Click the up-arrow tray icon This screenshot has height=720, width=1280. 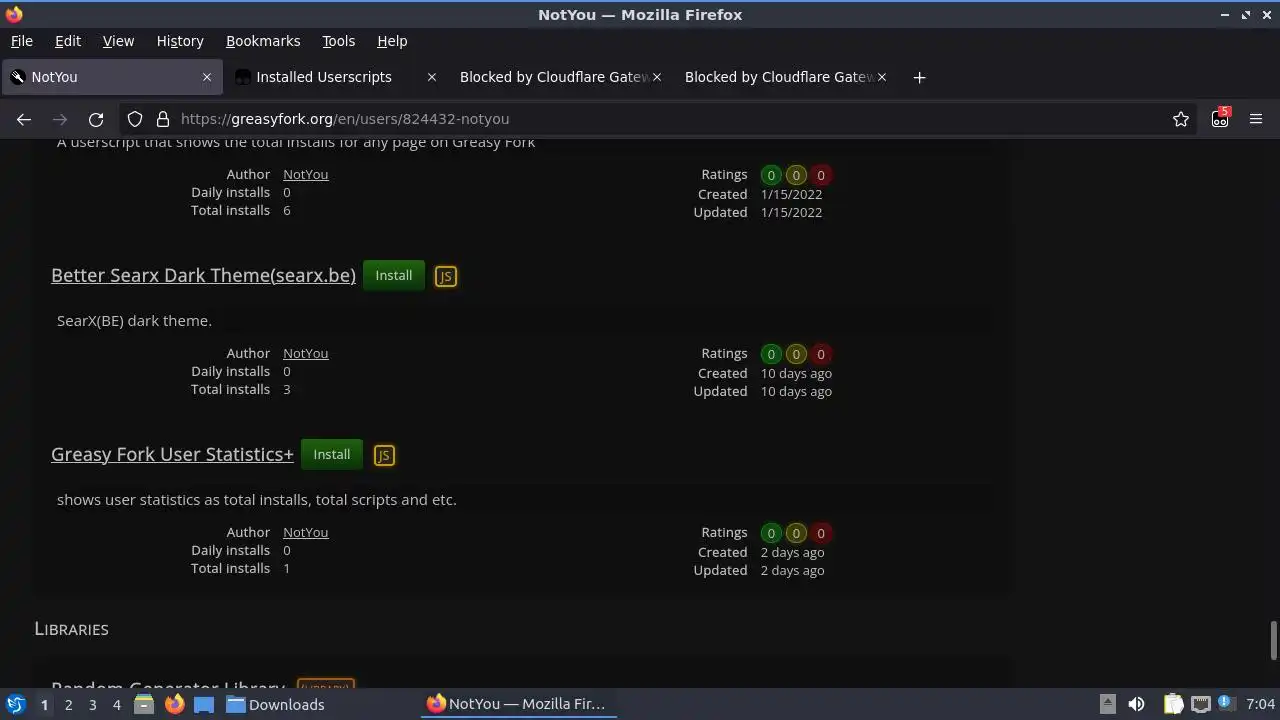tap(1107, 704)
